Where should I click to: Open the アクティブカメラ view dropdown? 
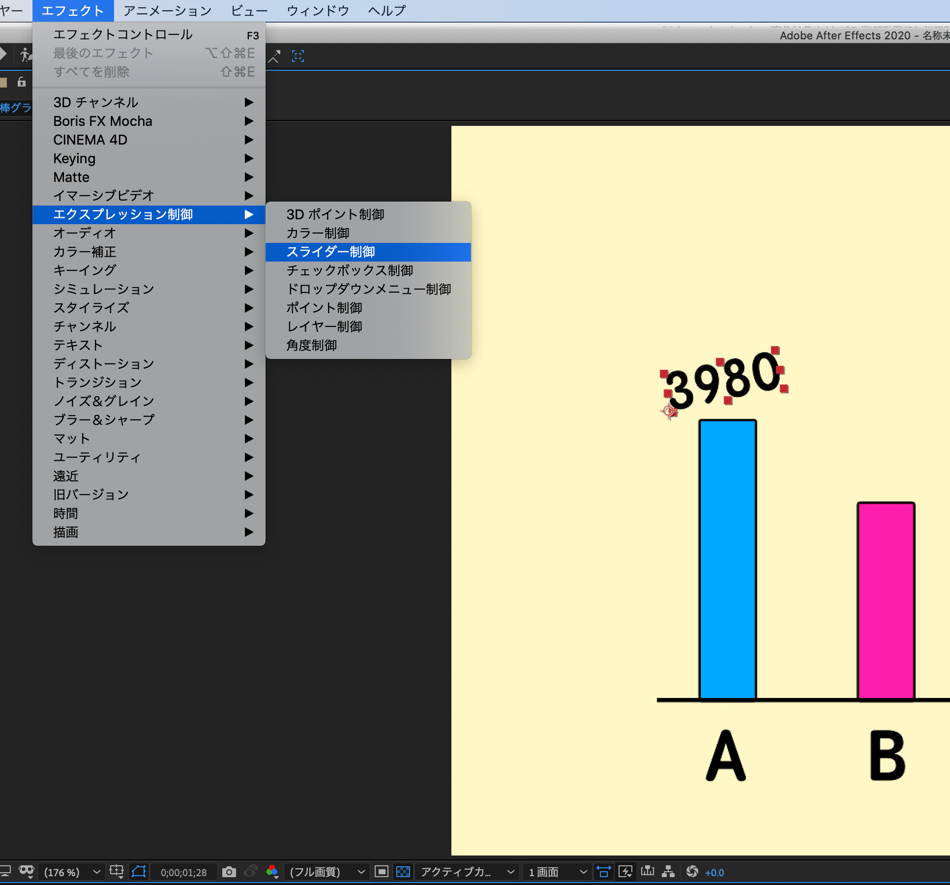[467, 872]
